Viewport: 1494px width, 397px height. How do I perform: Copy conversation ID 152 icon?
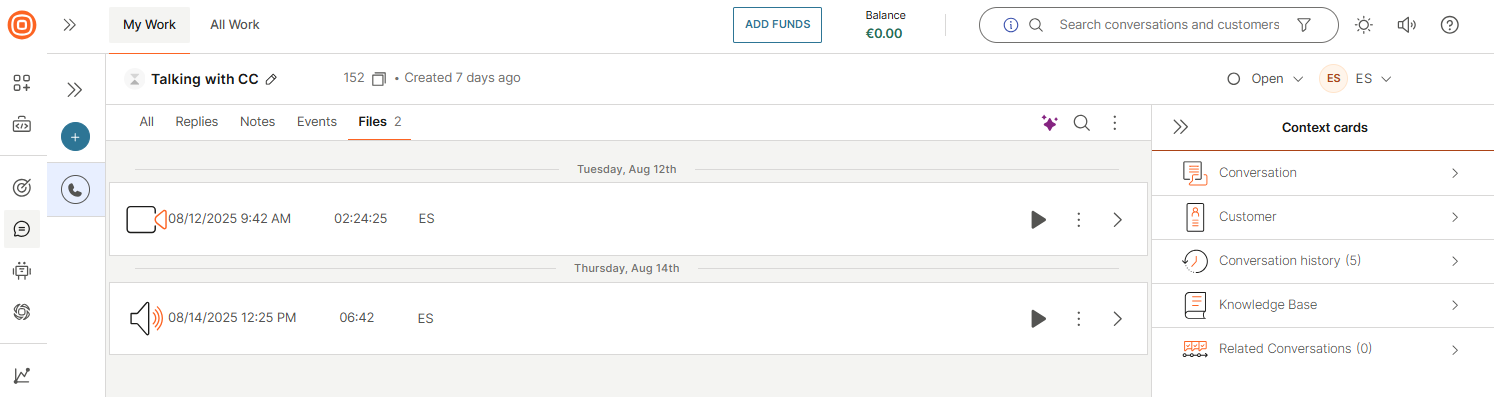[x=379, y=78]
